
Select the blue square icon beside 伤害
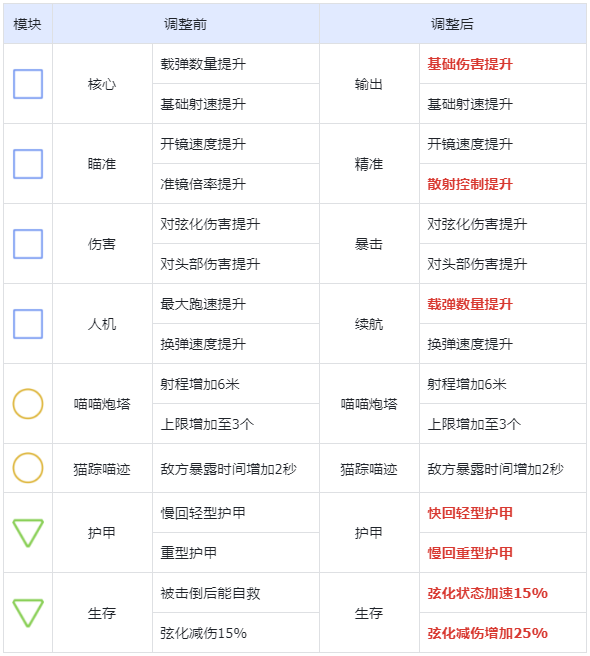click(x=28, y=244)
